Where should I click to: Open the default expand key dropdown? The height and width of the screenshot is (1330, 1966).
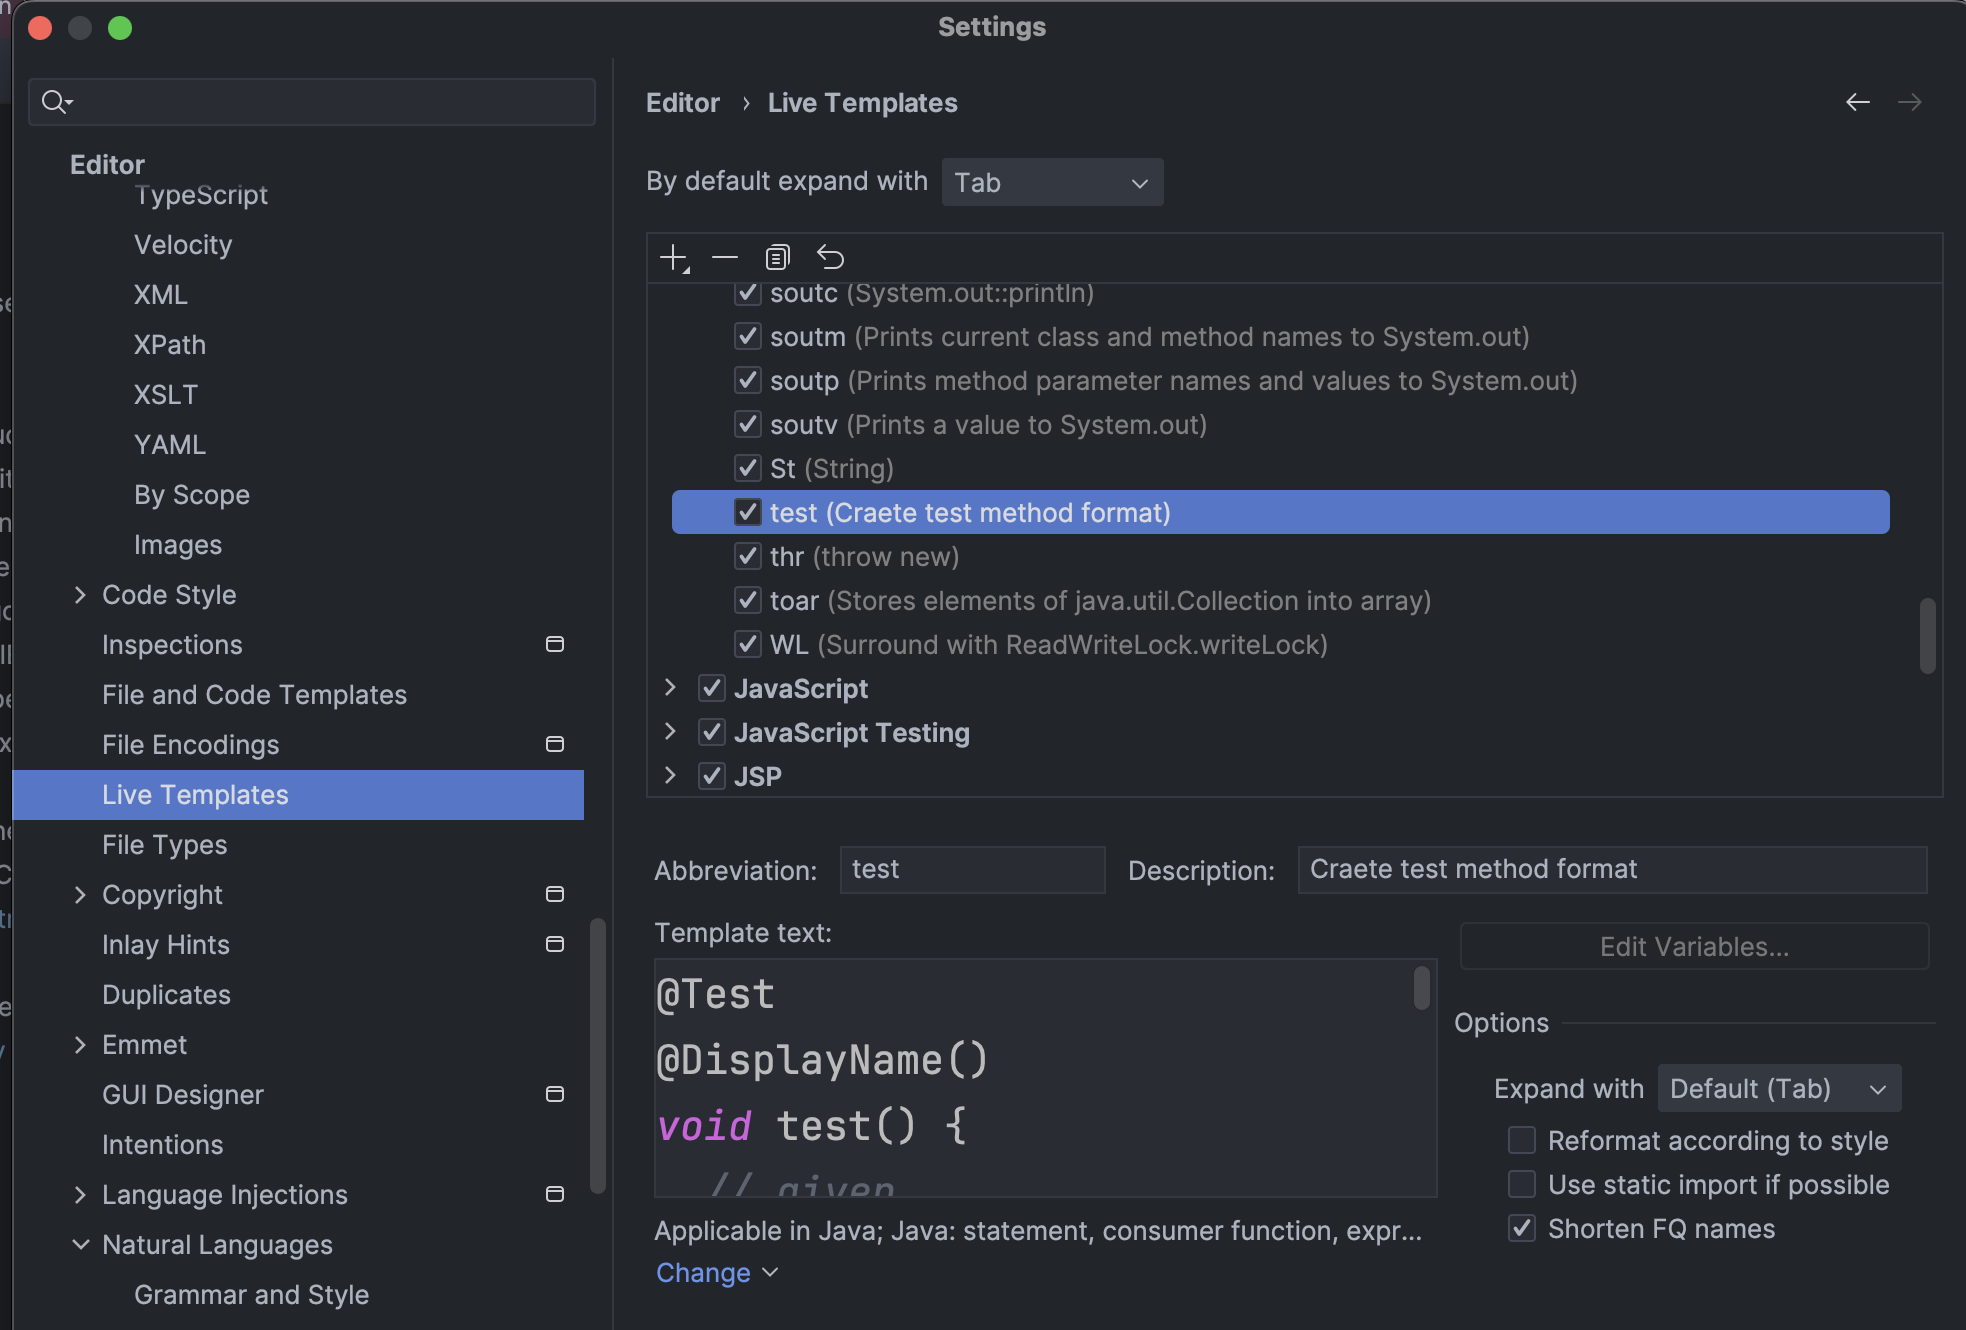(x=1052, y=182)
